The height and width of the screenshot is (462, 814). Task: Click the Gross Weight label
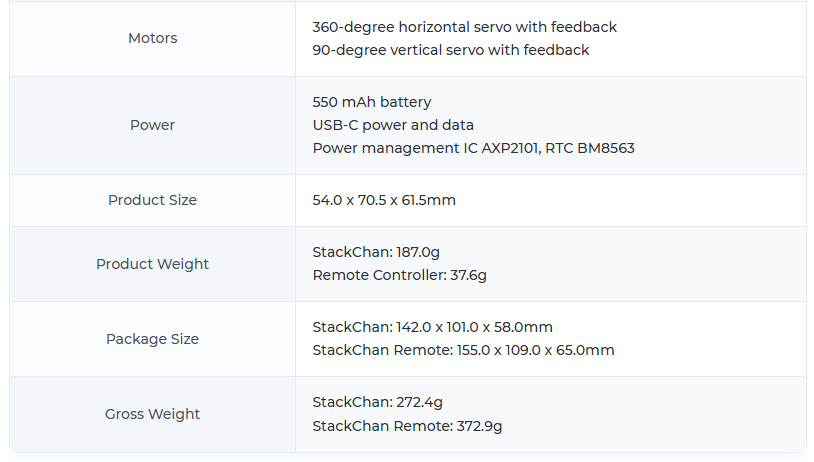coord(152,414)
